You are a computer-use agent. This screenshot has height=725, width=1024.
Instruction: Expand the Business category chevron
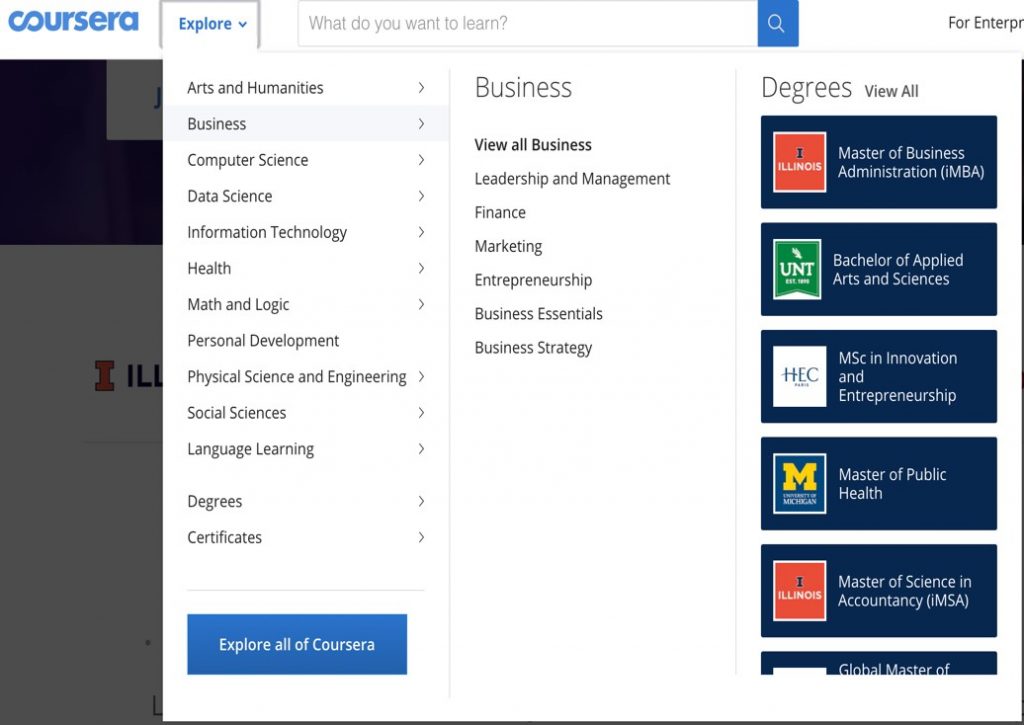[421, 123]
